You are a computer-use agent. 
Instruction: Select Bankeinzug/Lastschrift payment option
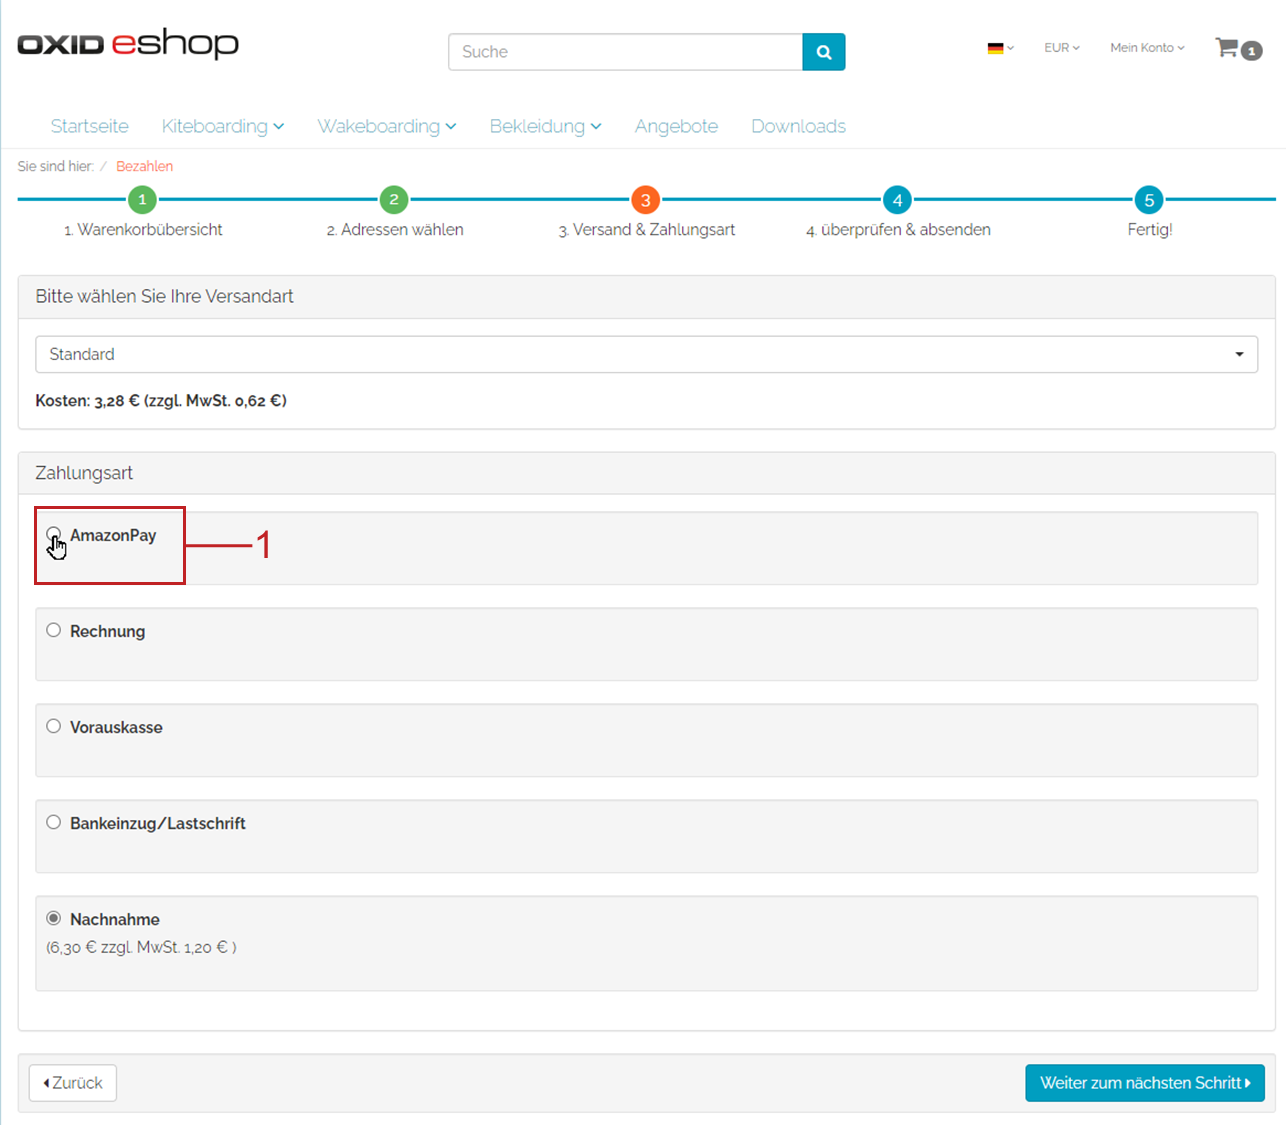[54, 823]
